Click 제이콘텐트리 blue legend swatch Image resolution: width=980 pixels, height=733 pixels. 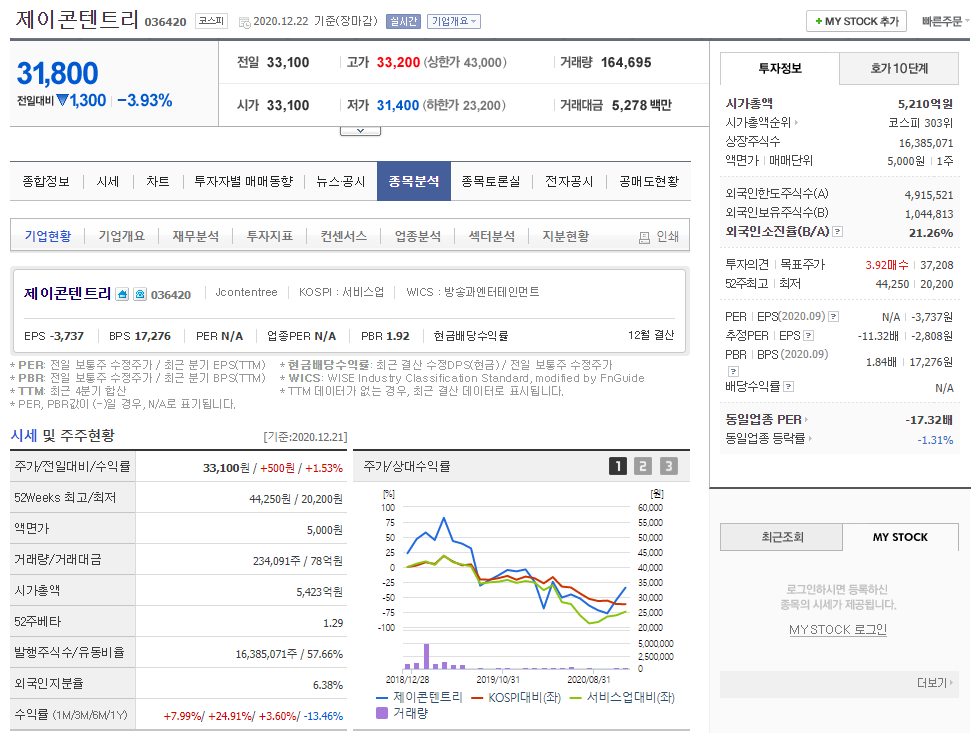click(x=382, y=698)
